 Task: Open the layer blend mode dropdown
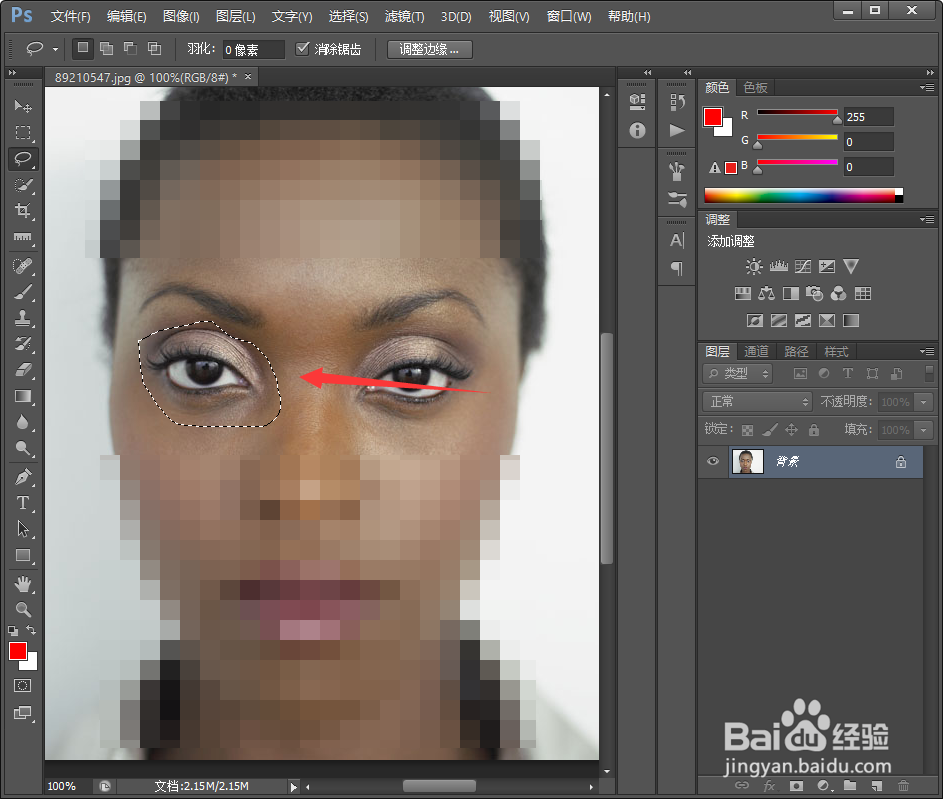(757, 401)
